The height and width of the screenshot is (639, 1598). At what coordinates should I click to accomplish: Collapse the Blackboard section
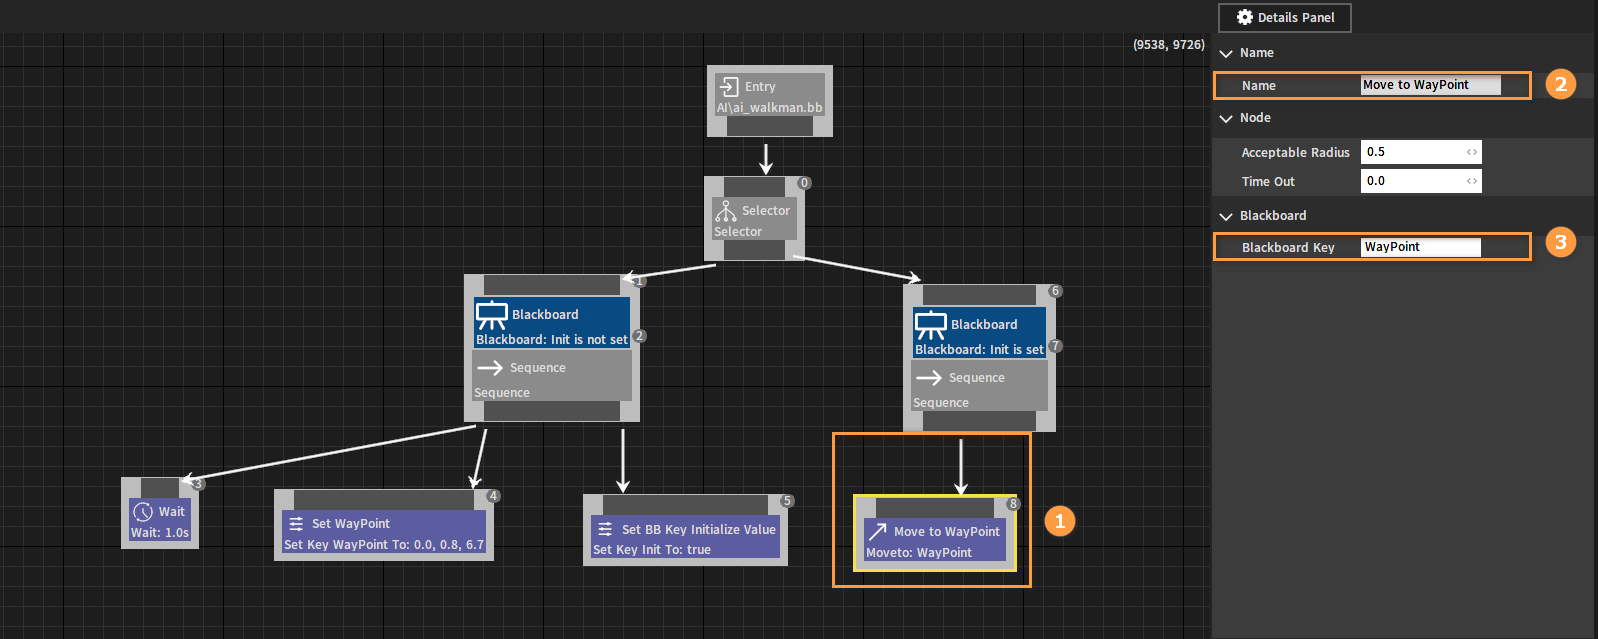pos(1226,216)
